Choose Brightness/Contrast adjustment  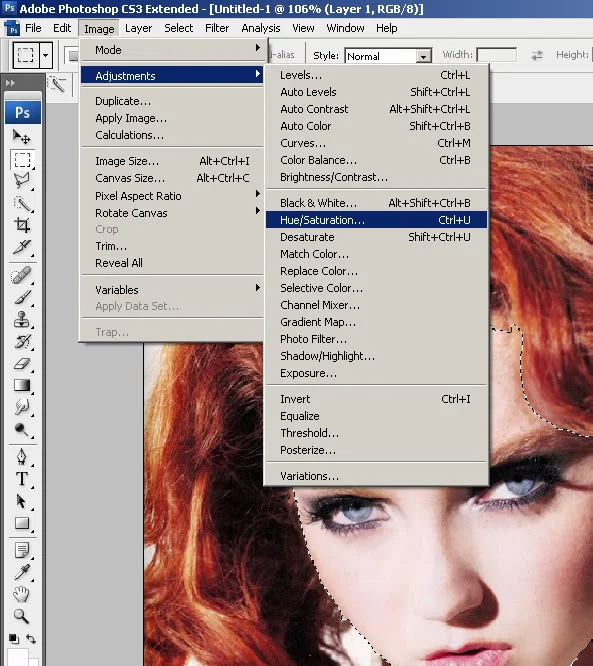pyautogui.click(x=376, y=177)
